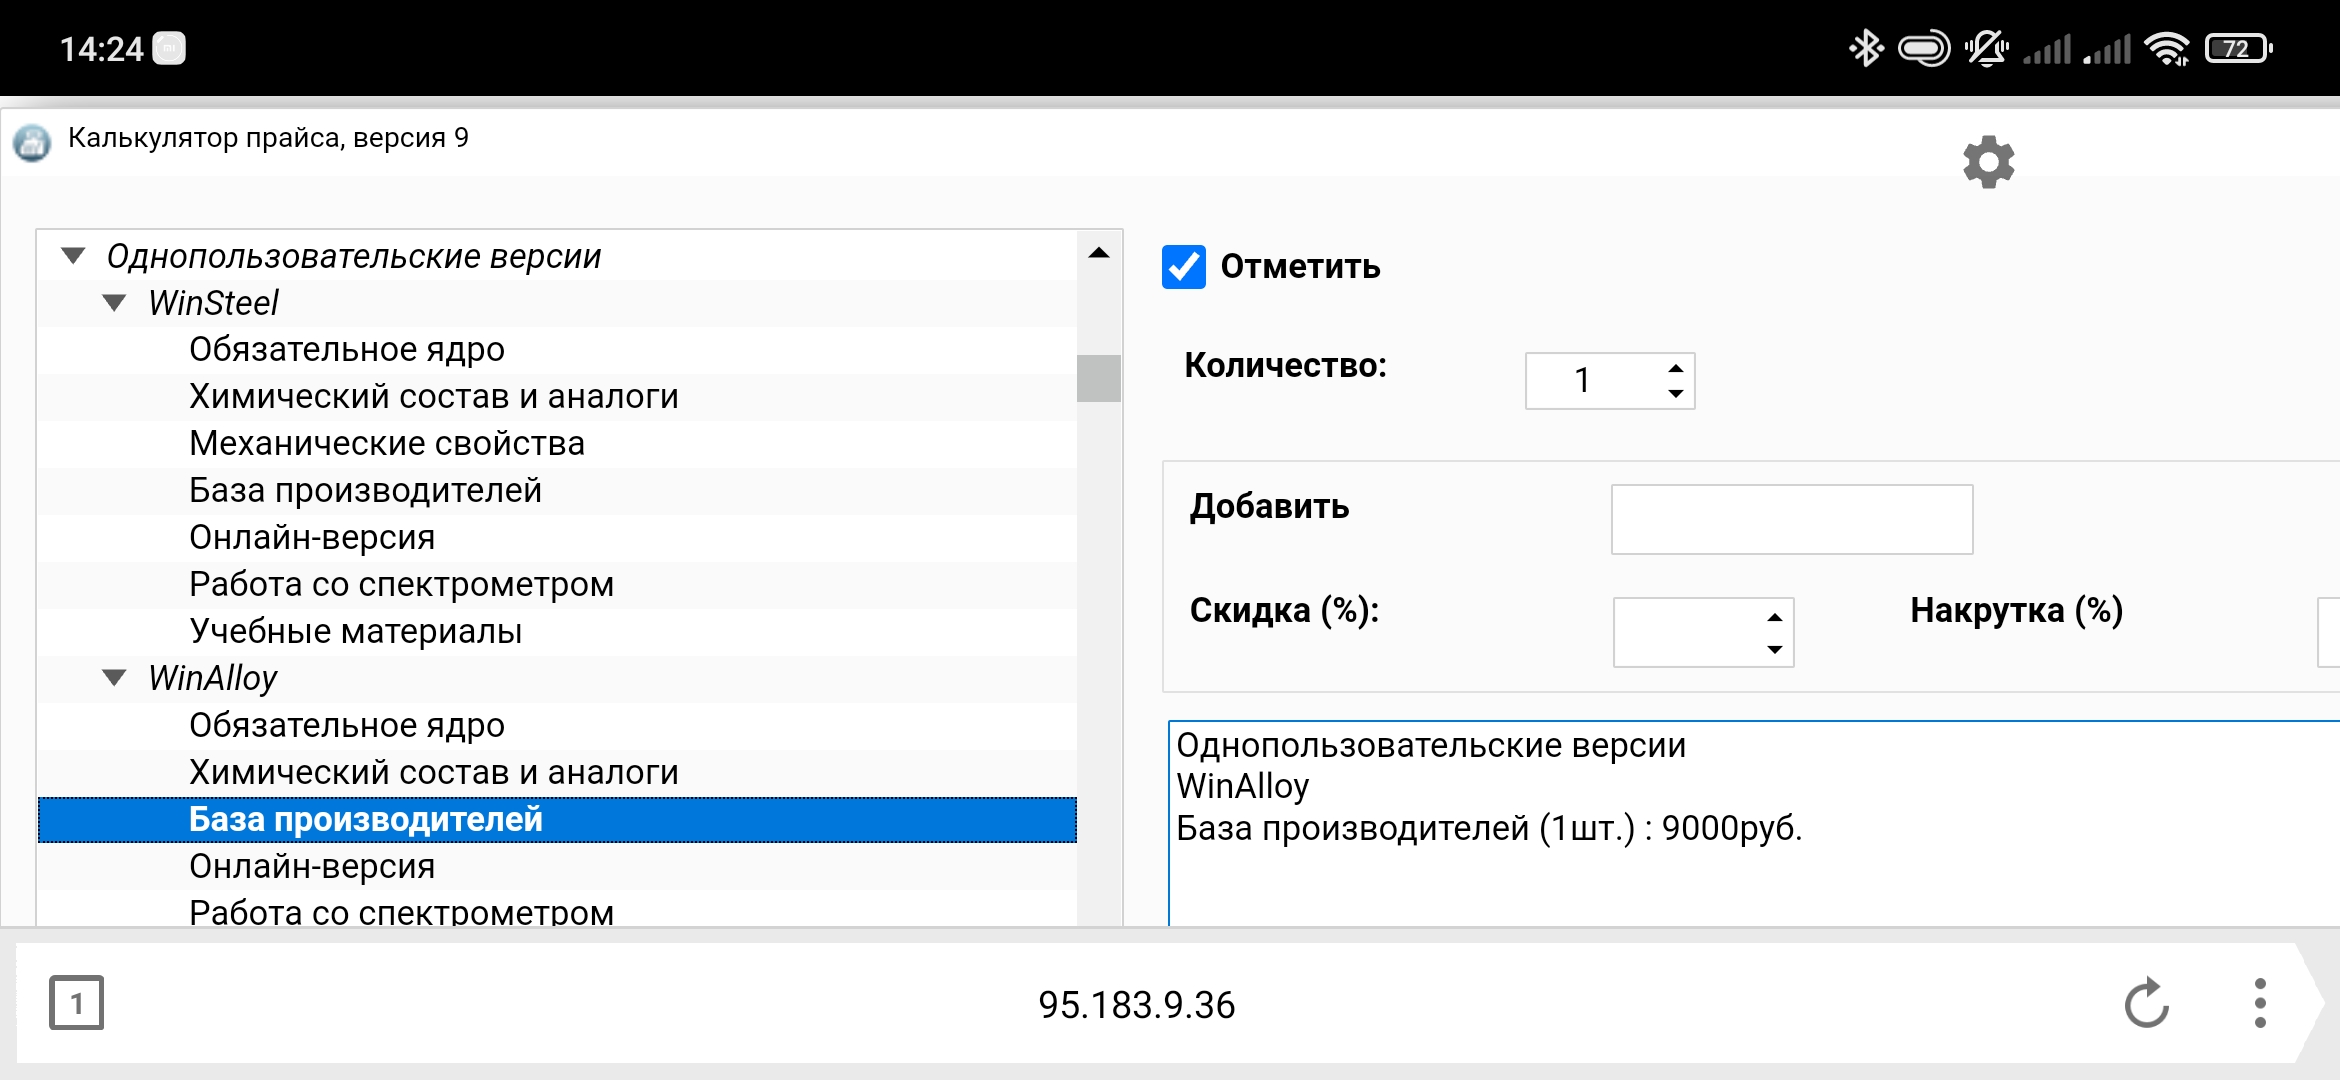Collapse Однопользовательские версии tree node
This screenshot has width=2340, height=1080.
pyautogui.click(x=73, y=256)
